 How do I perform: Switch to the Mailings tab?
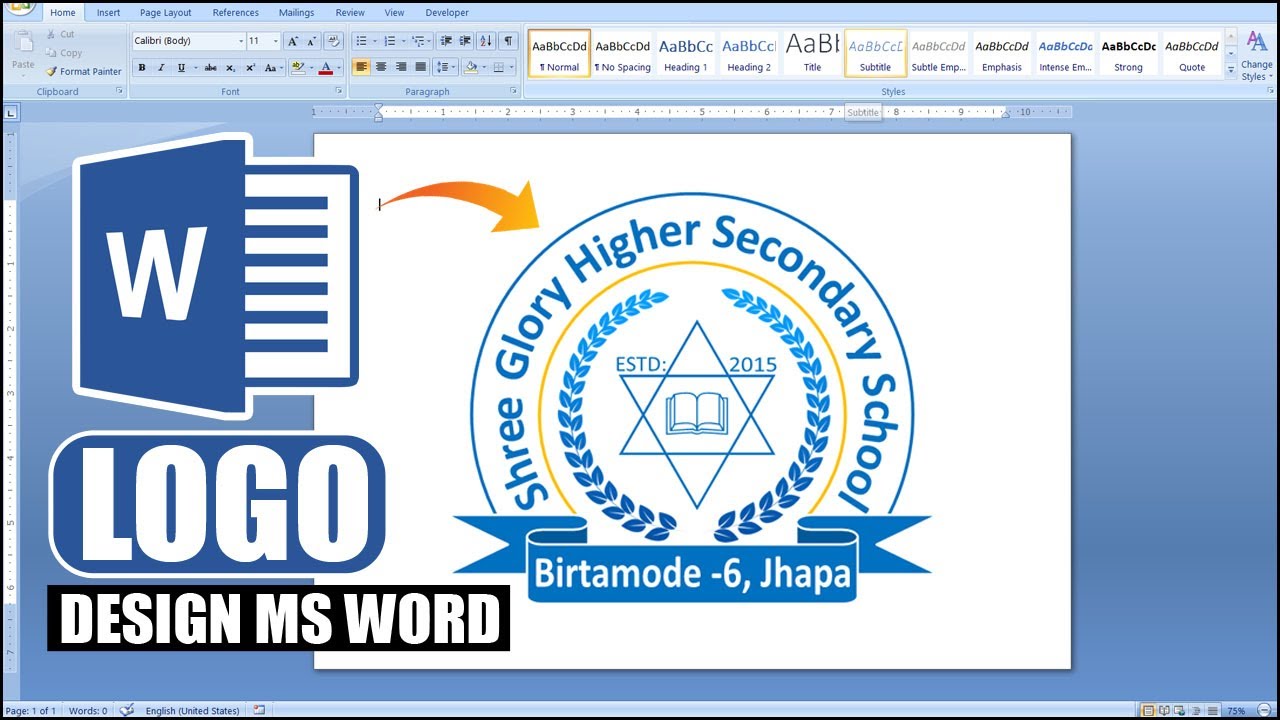point(296,13)
